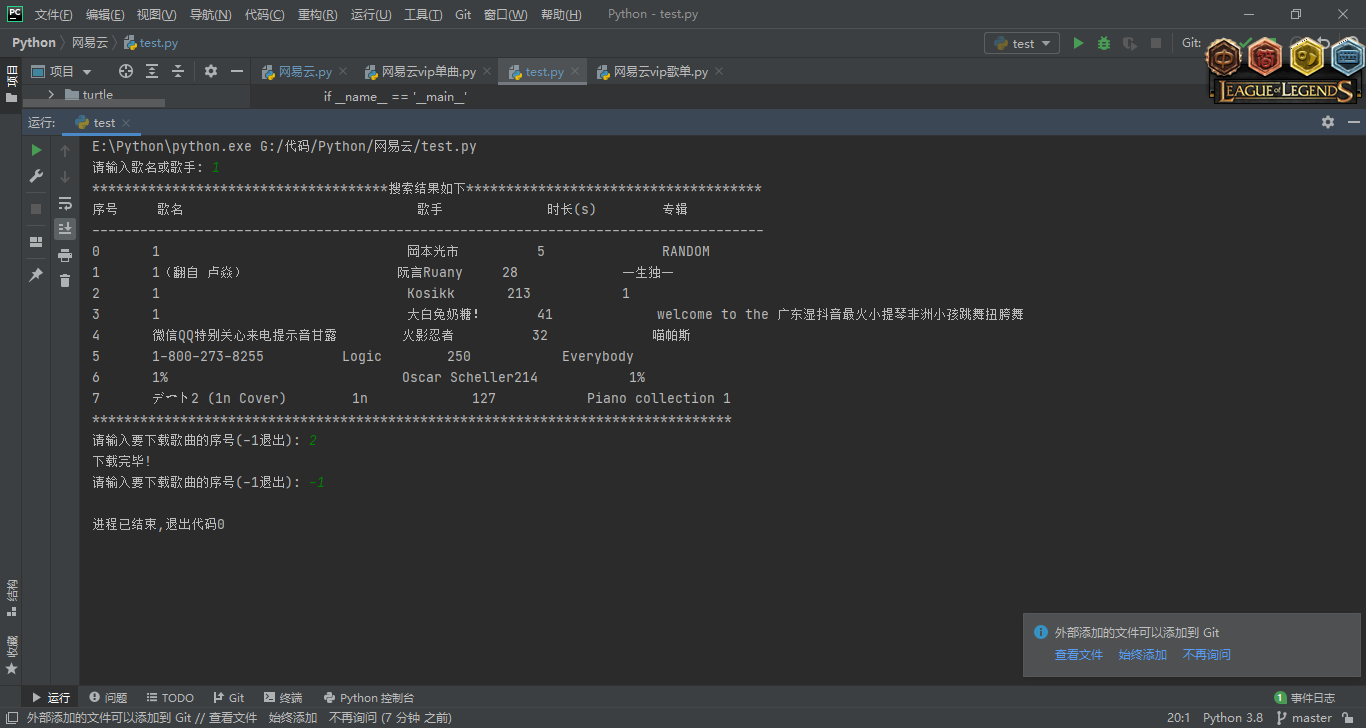Open the 重构(R) menu

[317, 15]
